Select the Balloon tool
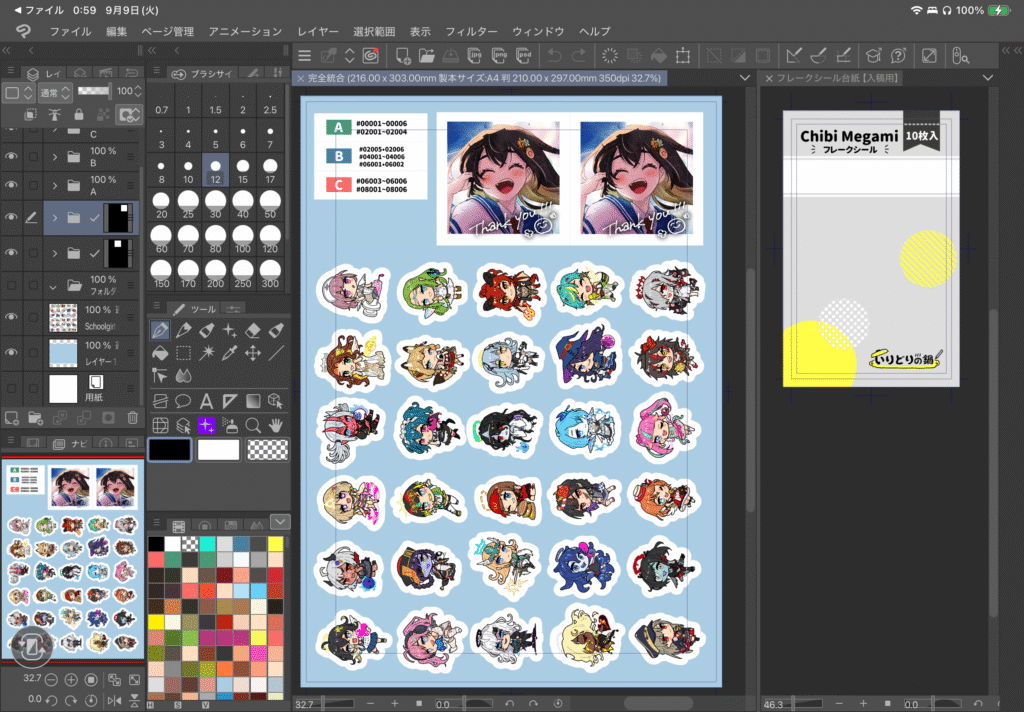The height and width of the screenshot is (712, 1024). pyautogui.click(x=184, y=401)
